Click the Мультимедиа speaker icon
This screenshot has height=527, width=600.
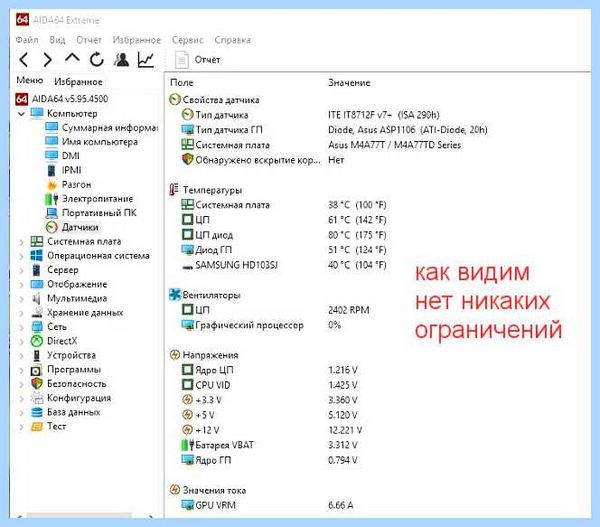pos(36,299)
